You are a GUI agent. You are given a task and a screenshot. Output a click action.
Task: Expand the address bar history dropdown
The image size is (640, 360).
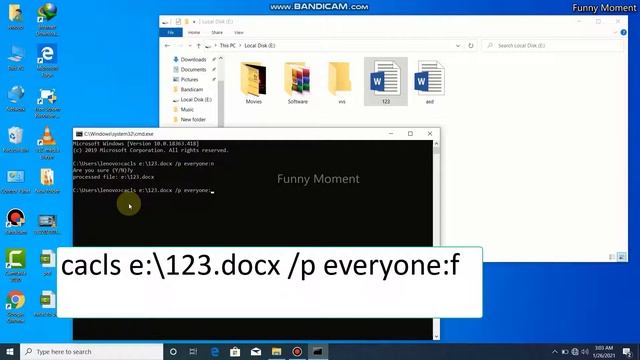pyautogui.click(x=458, y=46)
